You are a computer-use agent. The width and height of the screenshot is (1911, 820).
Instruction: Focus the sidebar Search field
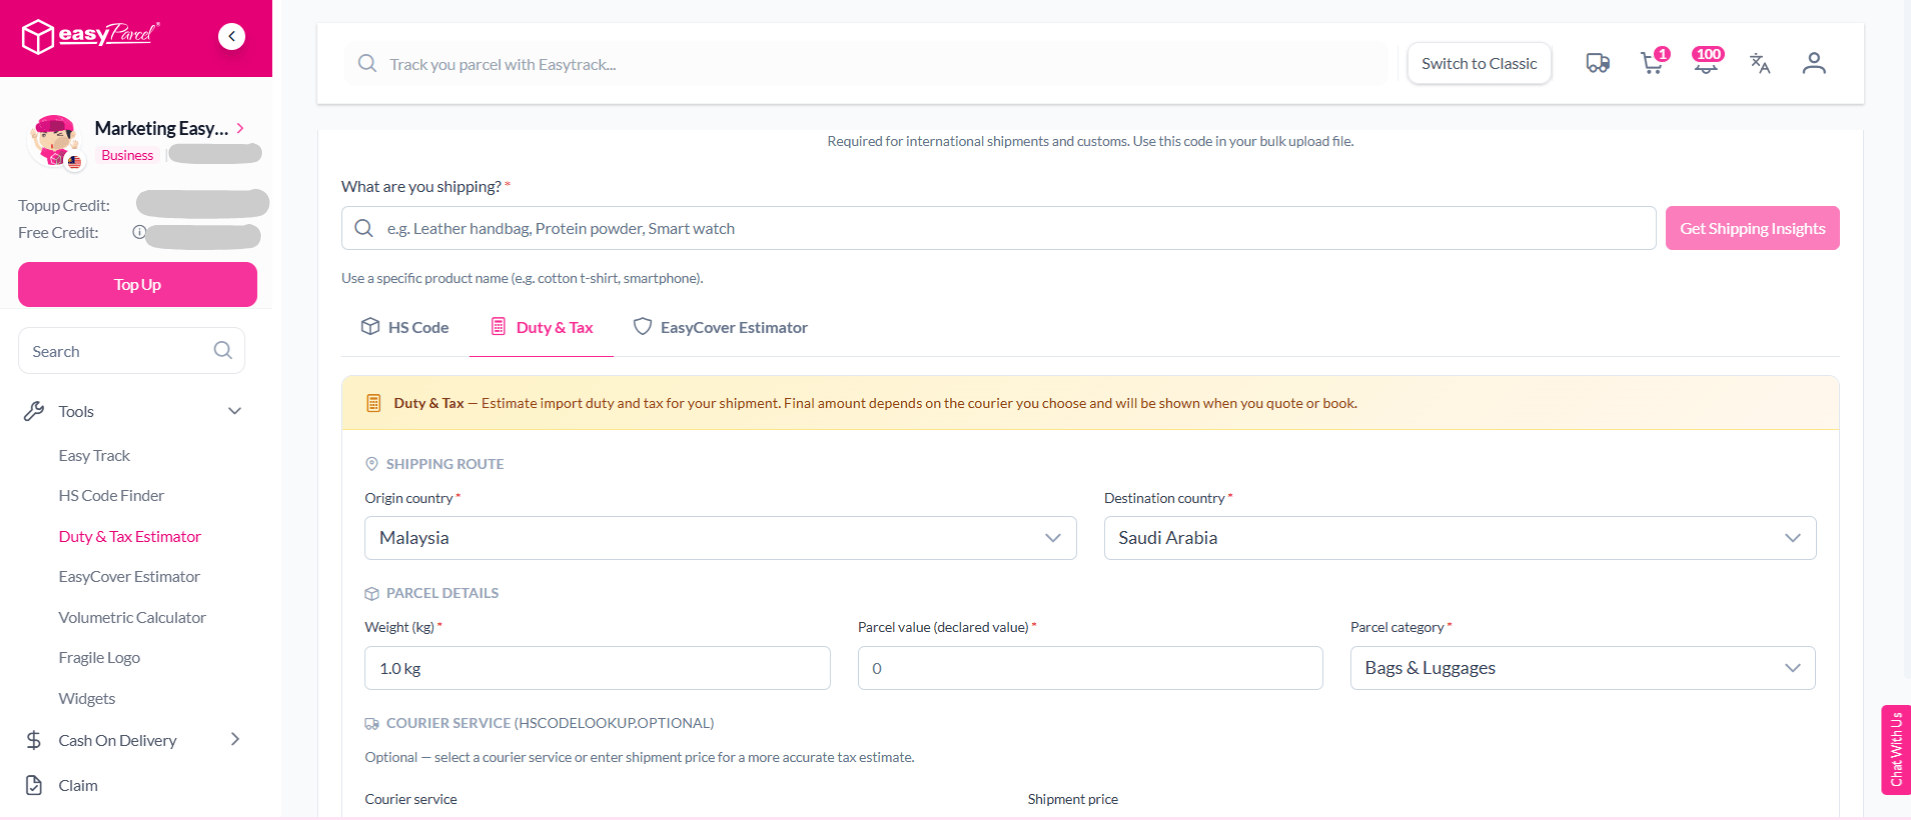click(131, 351)
